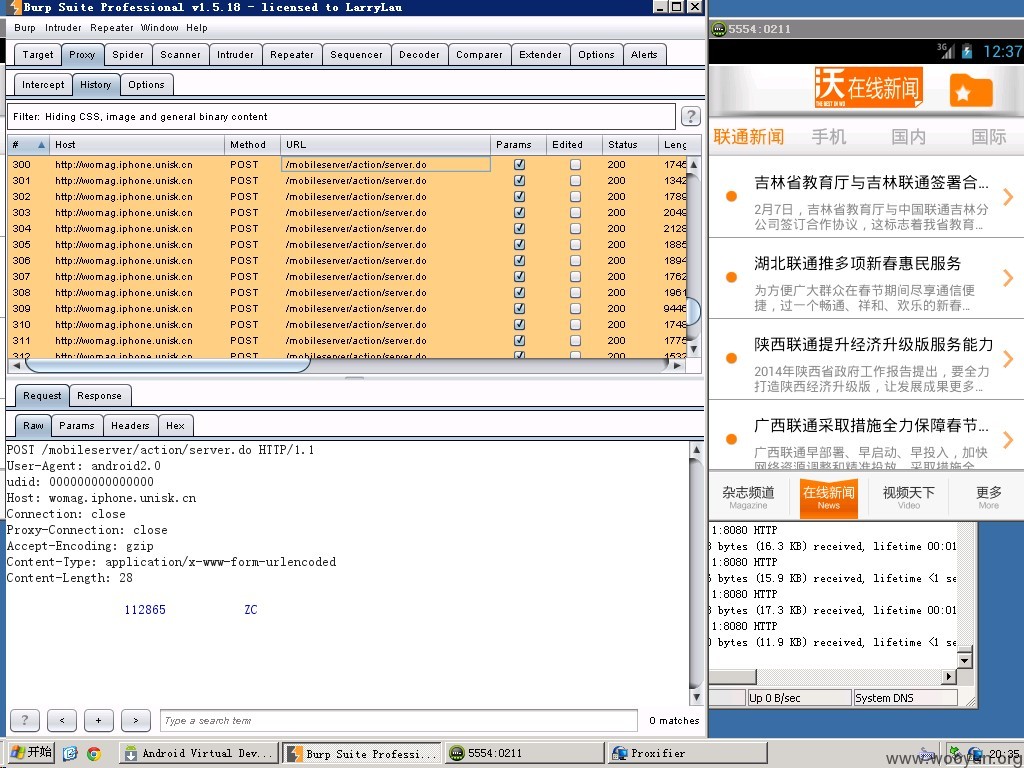The image size is (1024, 768).
Task: Switch to the Target tab
Action: [38, 55]
